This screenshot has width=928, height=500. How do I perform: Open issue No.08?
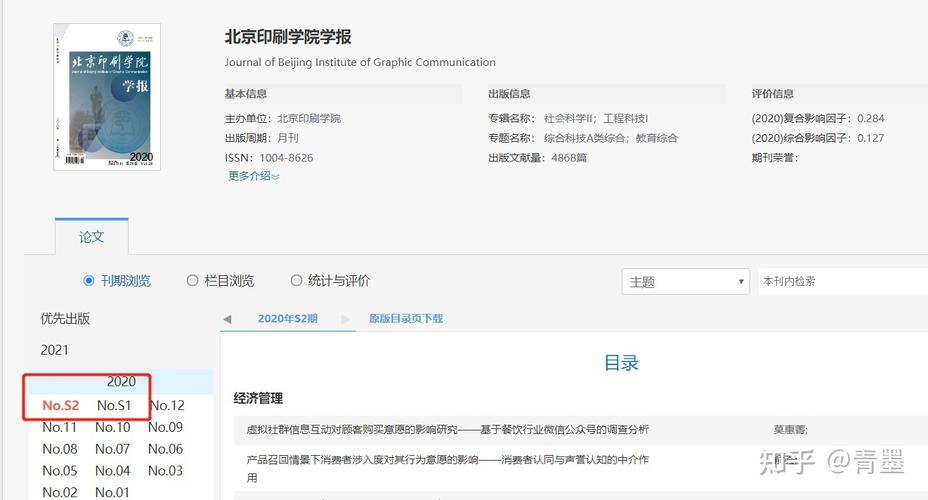click(59, 449)
